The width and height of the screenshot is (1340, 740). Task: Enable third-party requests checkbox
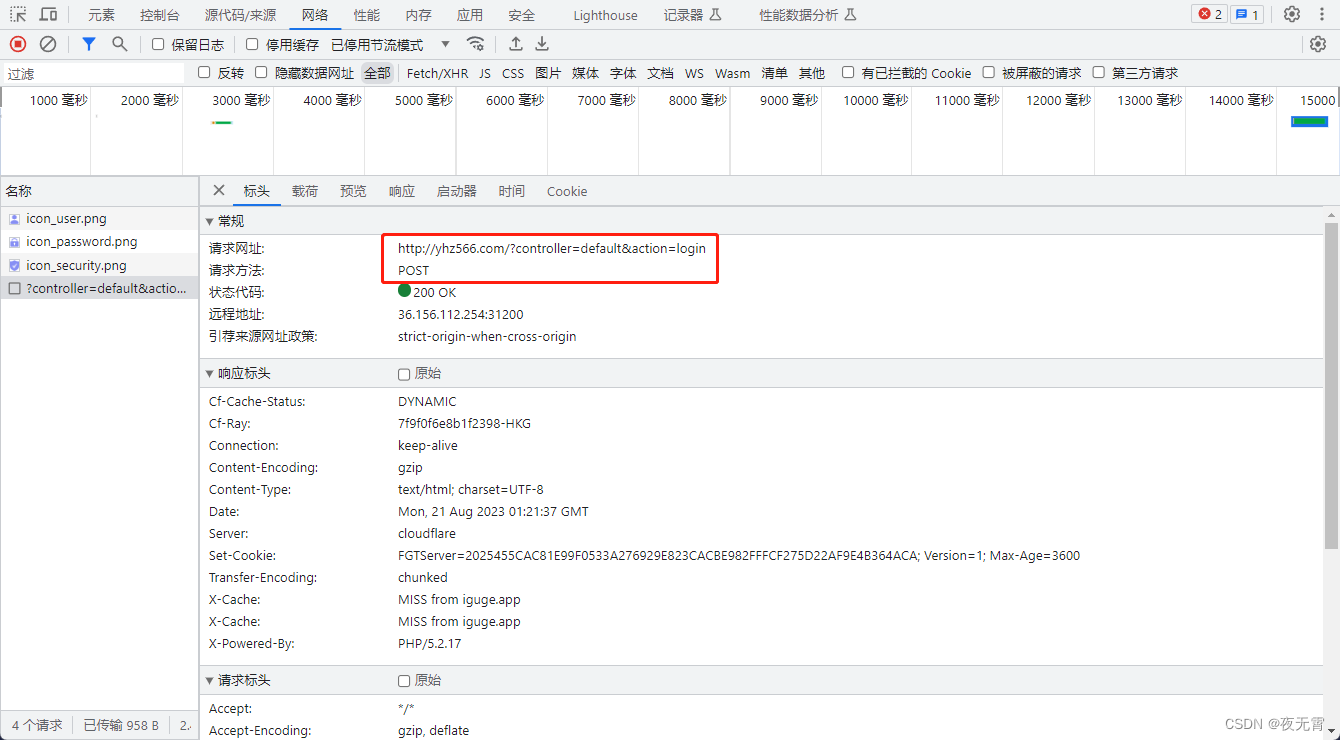point(1098,72)
